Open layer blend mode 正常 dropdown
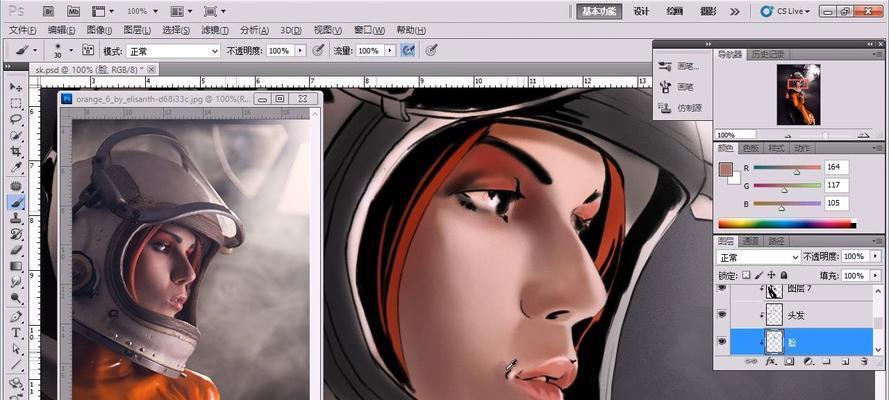This screenshot has width=889, height=400. [x=759, y=257]
